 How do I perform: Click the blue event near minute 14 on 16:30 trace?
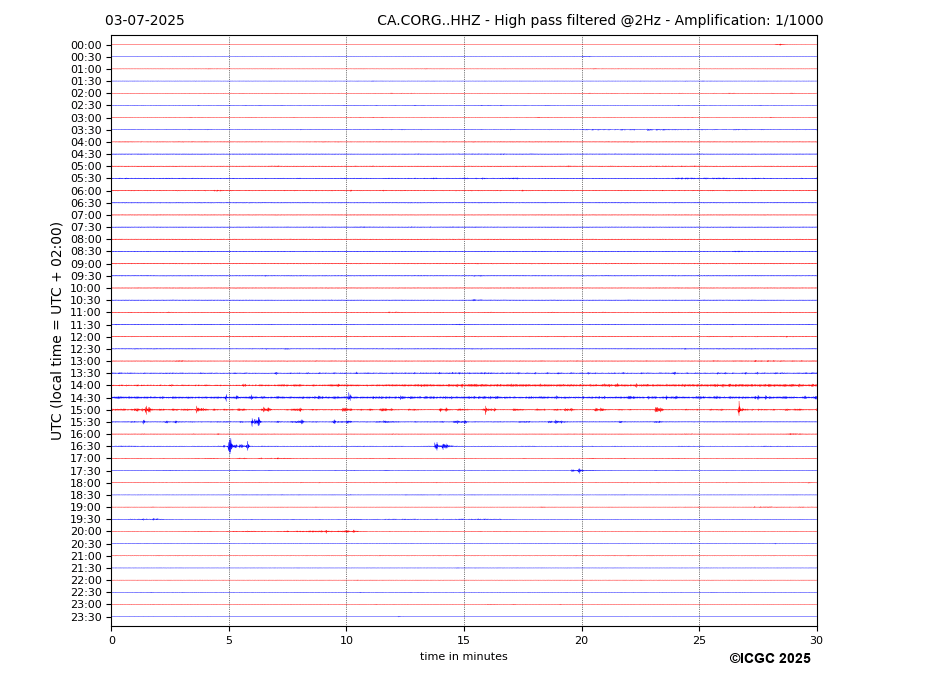coord(442,446)
